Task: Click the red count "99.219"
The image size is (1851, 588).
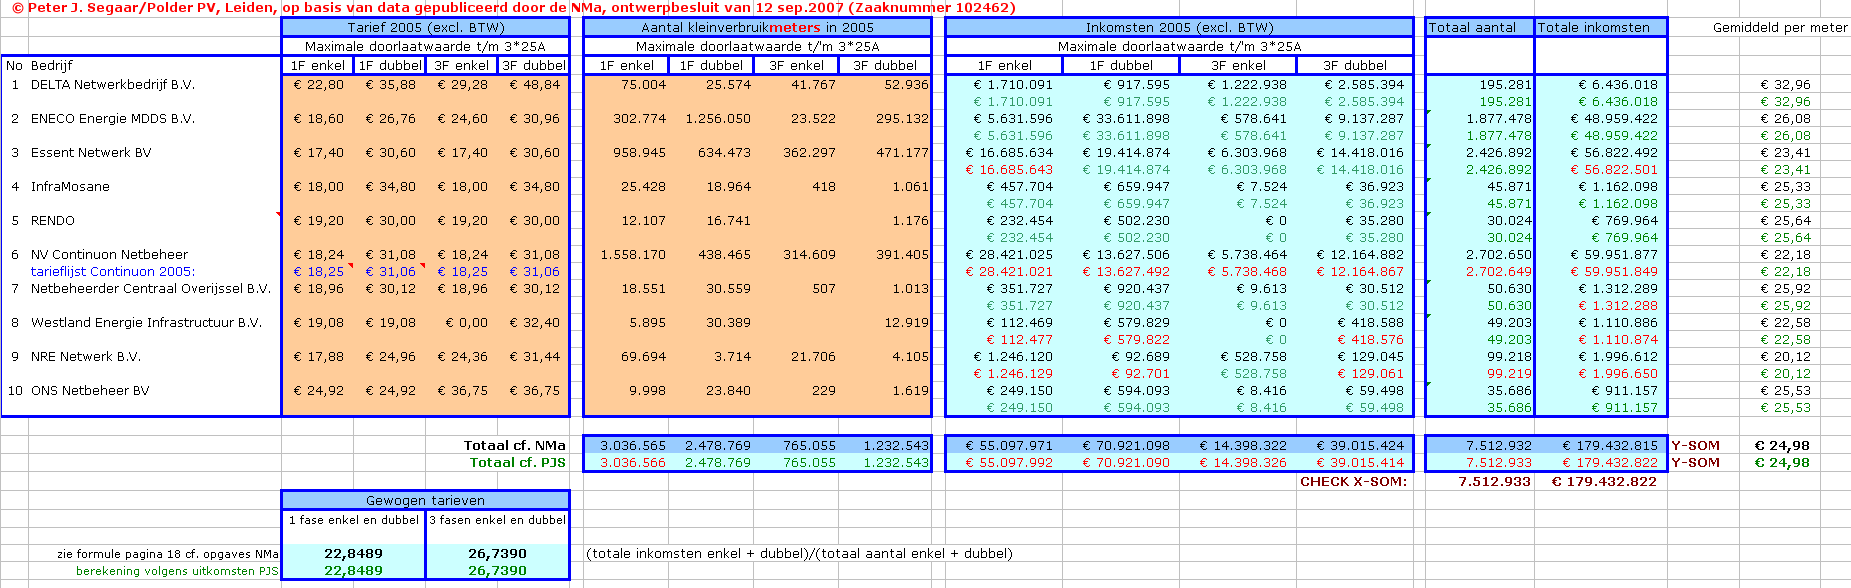Action: tap(1509, 374)
